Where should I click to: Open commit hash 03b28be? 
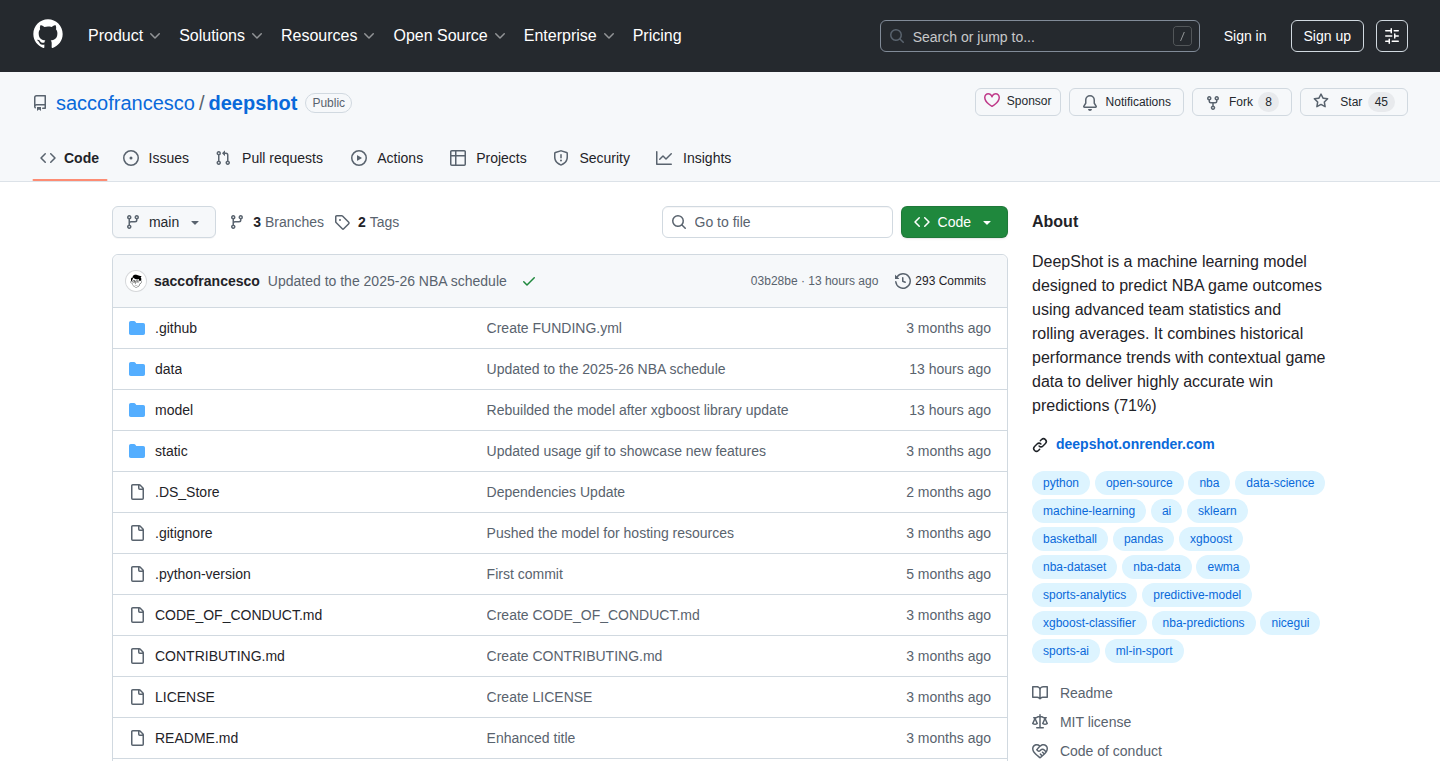(x=774, y=281)
